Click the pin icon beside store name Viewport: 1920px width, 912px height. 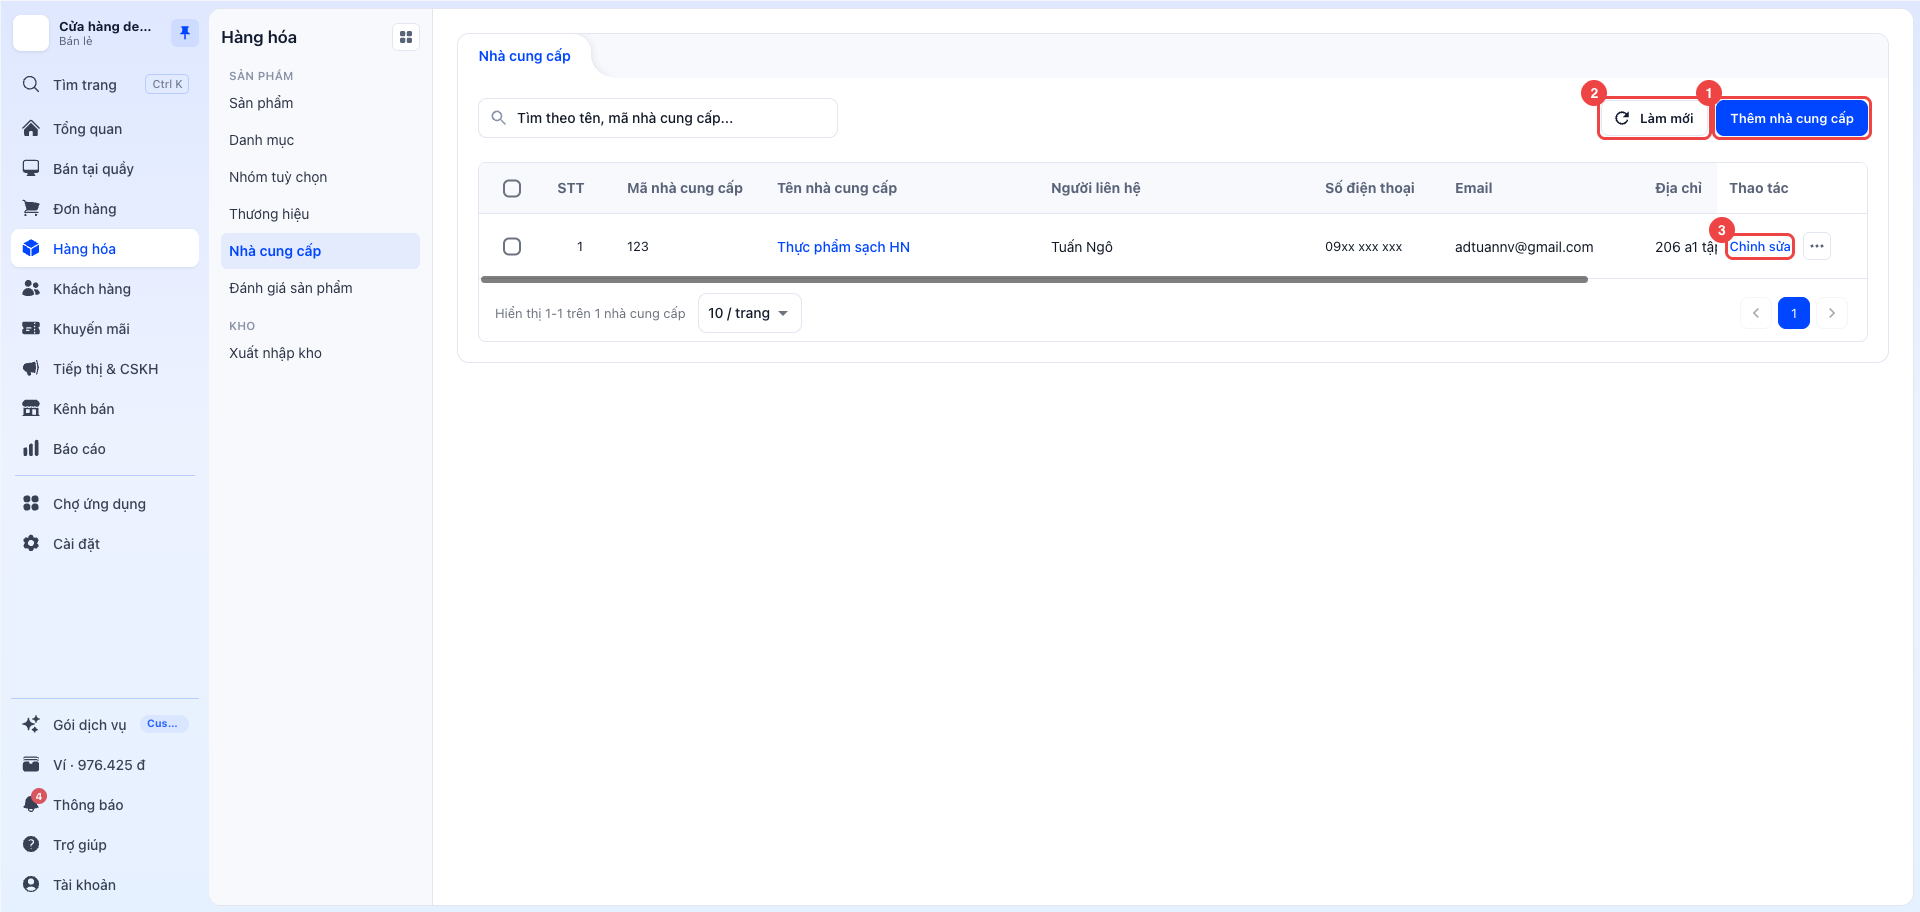tap(184, 33)
